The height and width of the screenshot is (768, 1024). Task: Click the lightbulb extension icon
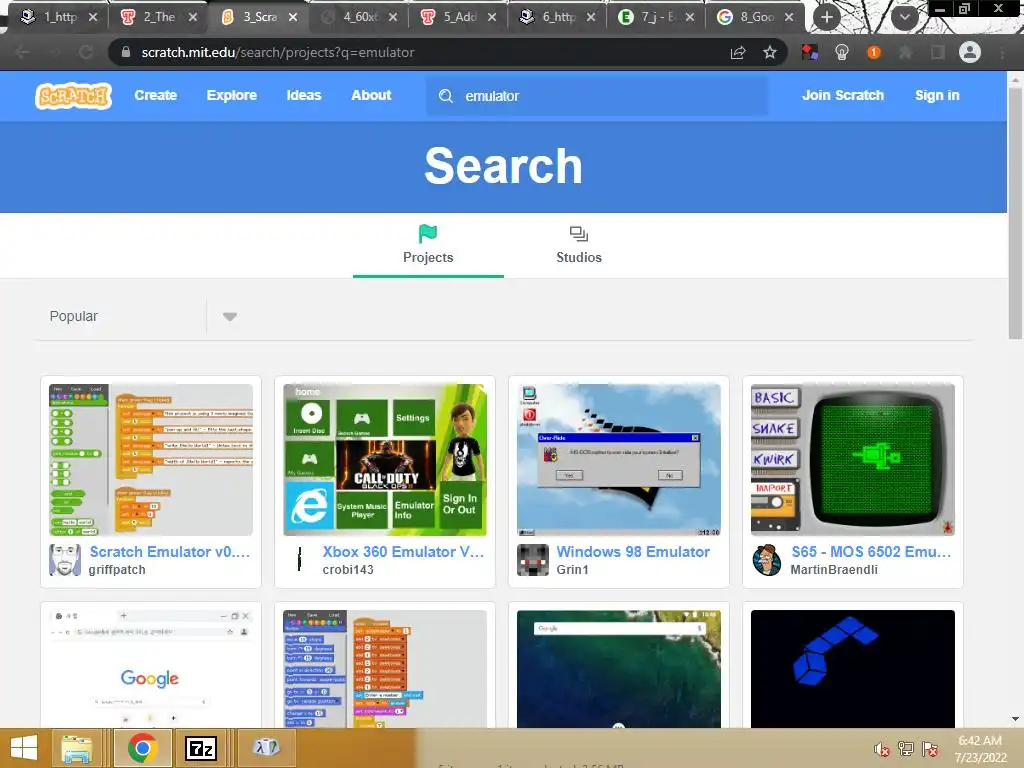tap(842, 52)
